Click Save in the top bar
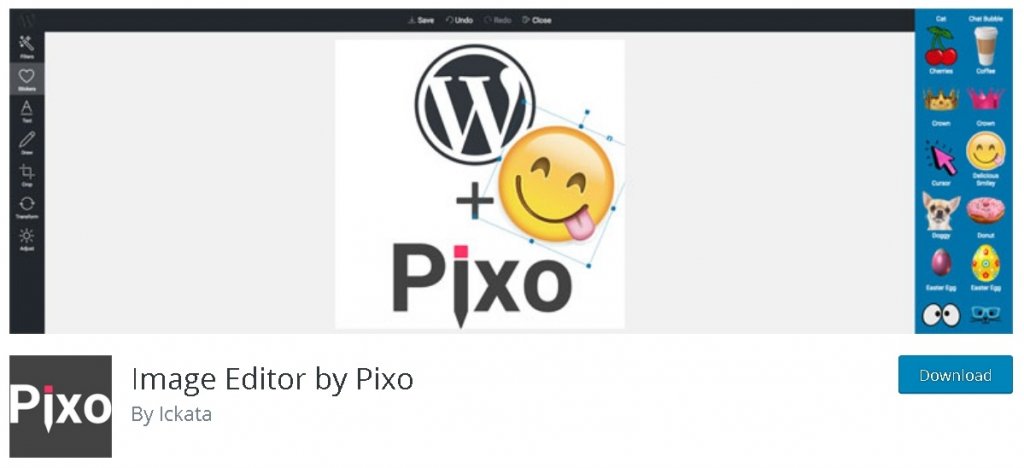This screenshot has width=1024, height=468. point(421,20)
